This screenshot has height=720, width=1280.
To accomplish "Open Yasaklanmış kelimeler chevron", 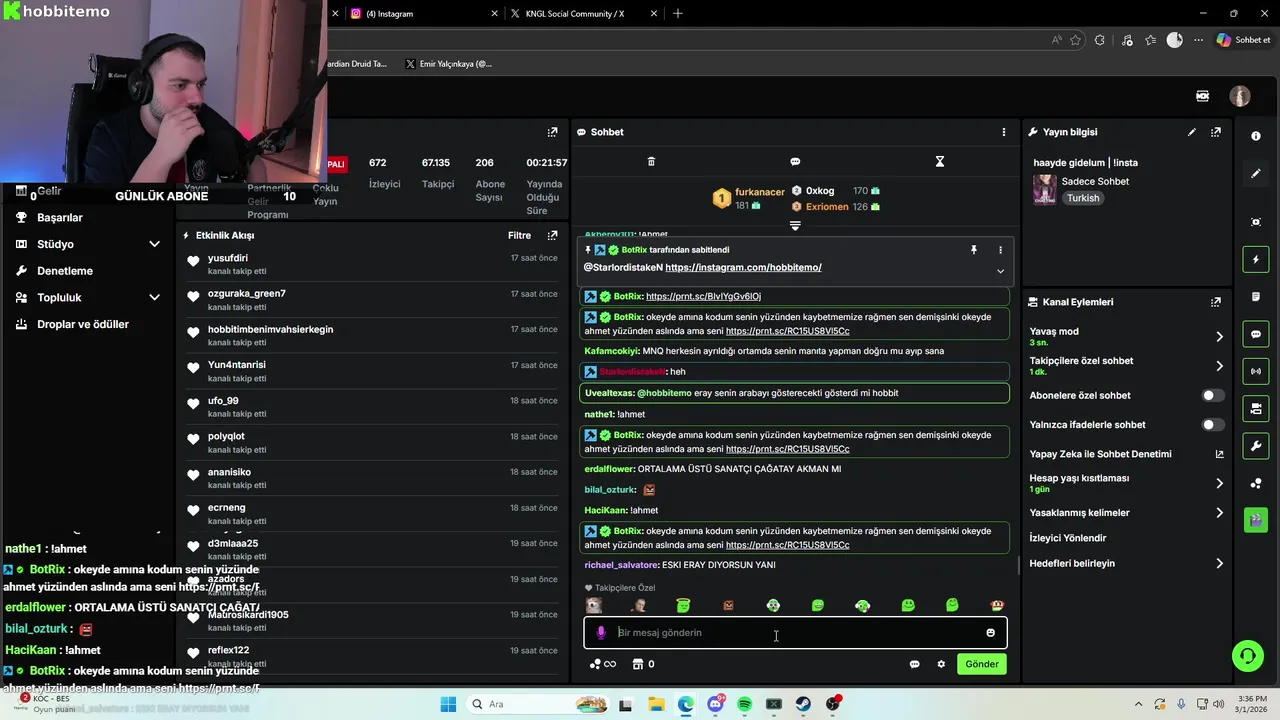I will [x=1219, y=513].
